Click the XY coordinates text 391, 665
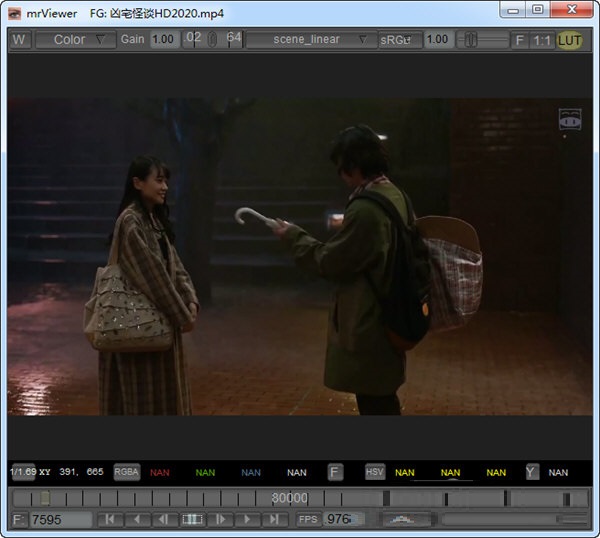600x538 pixels. coord(81,472)
